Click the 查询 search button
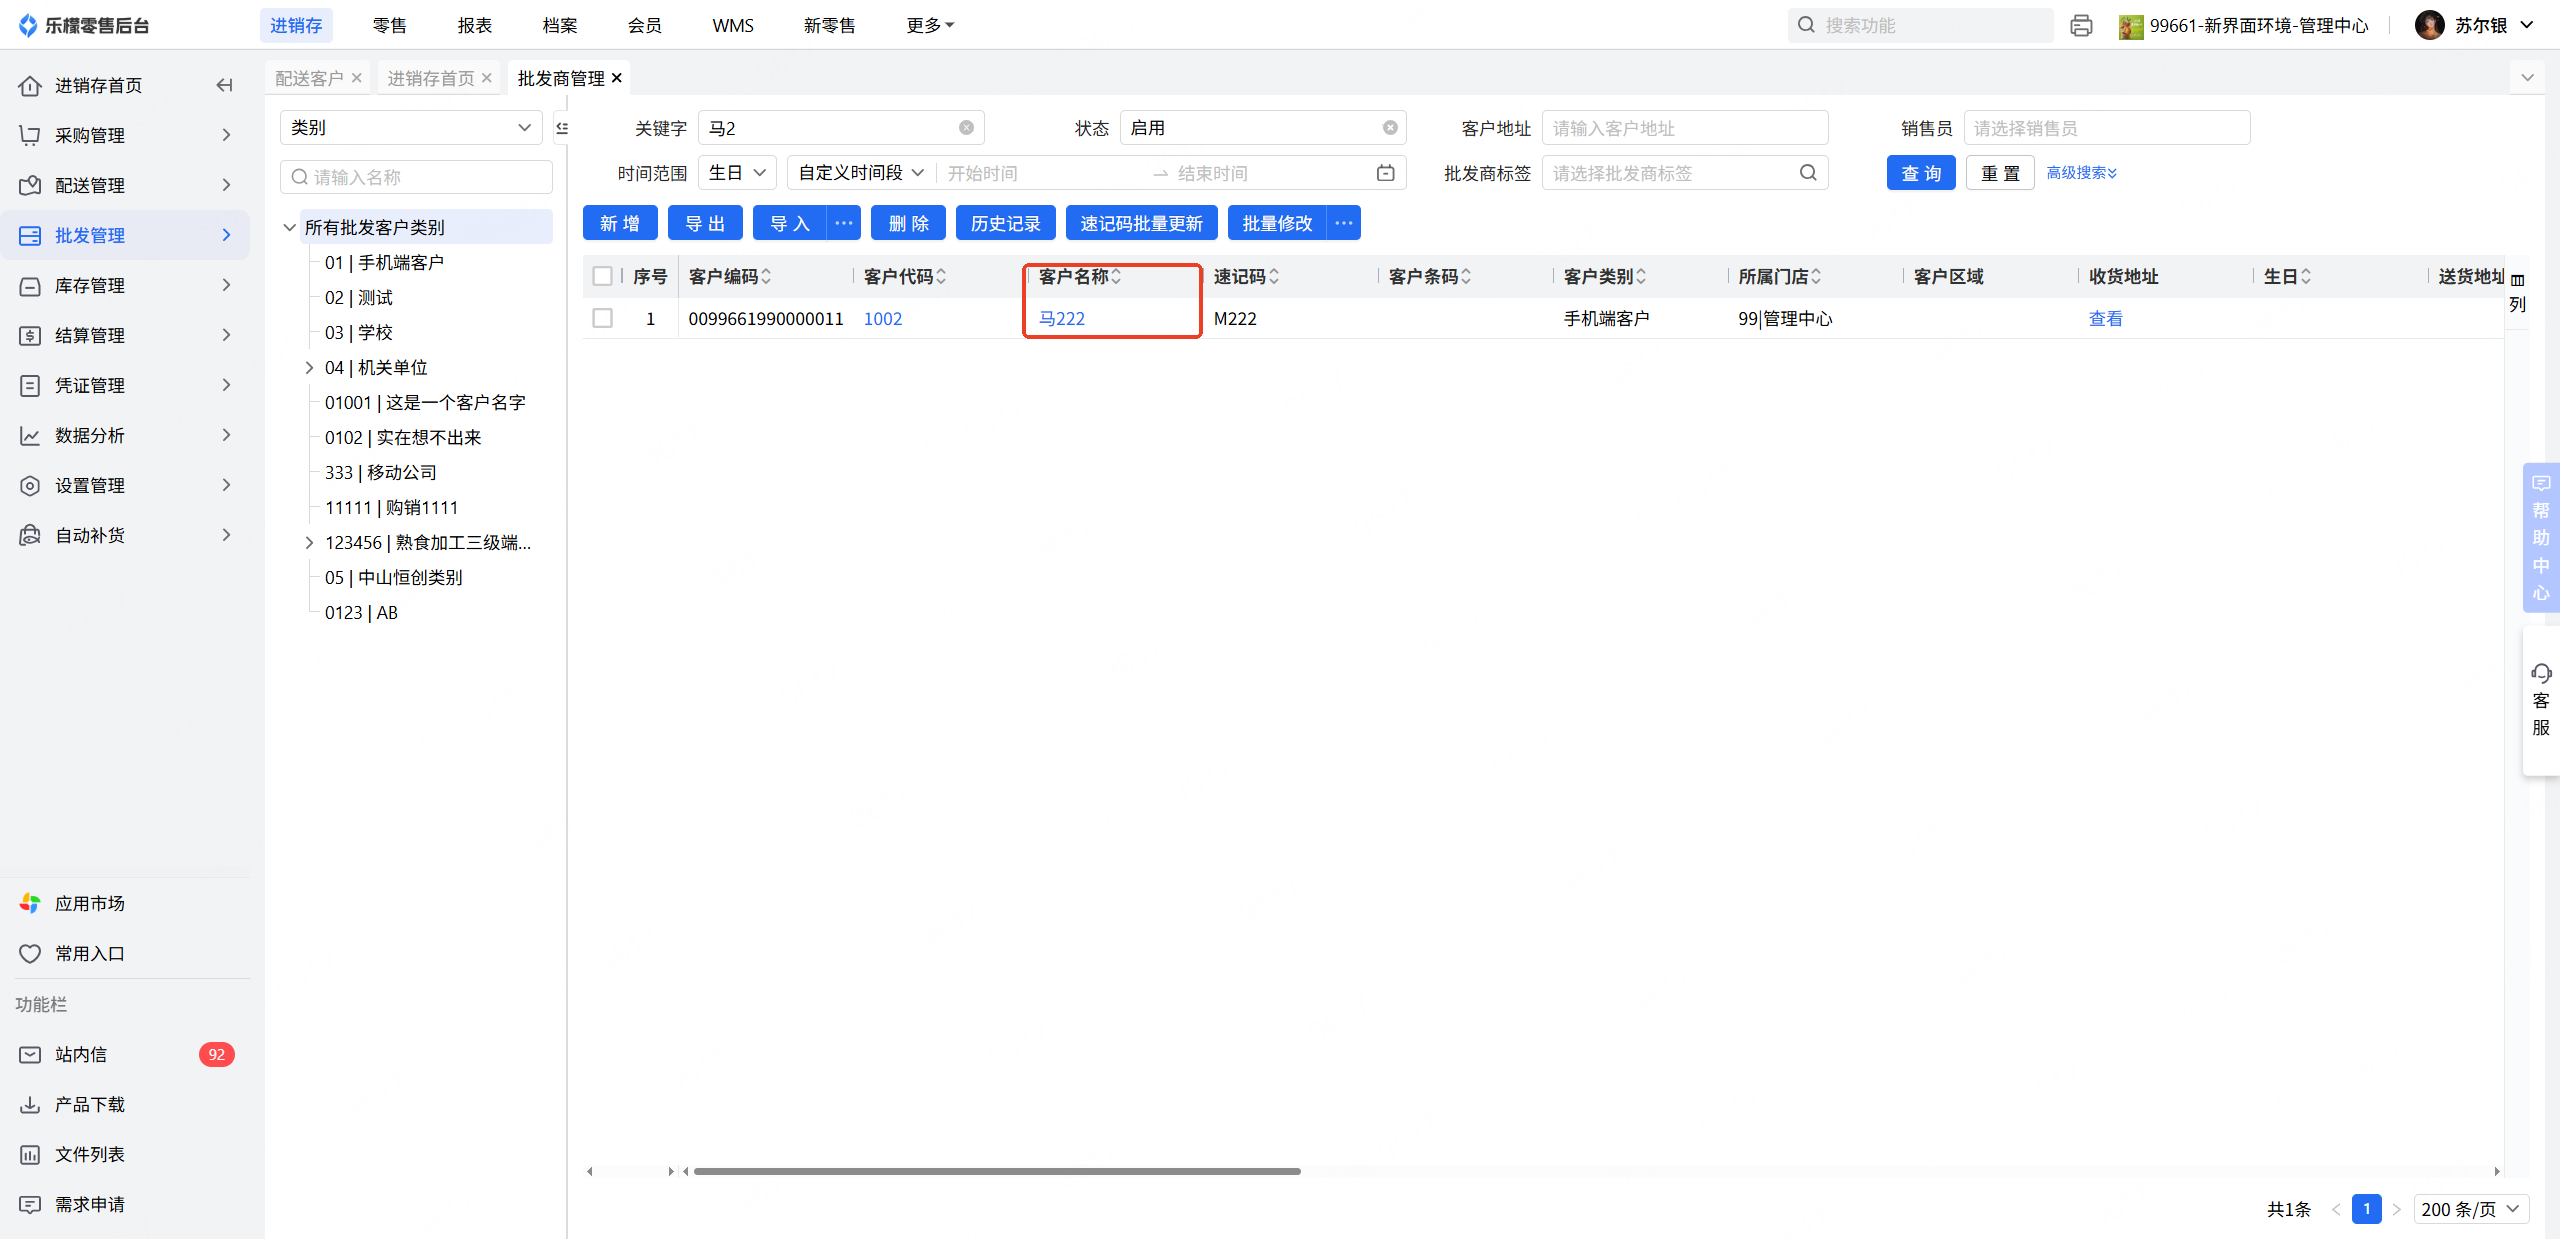 pos(1920,173)
